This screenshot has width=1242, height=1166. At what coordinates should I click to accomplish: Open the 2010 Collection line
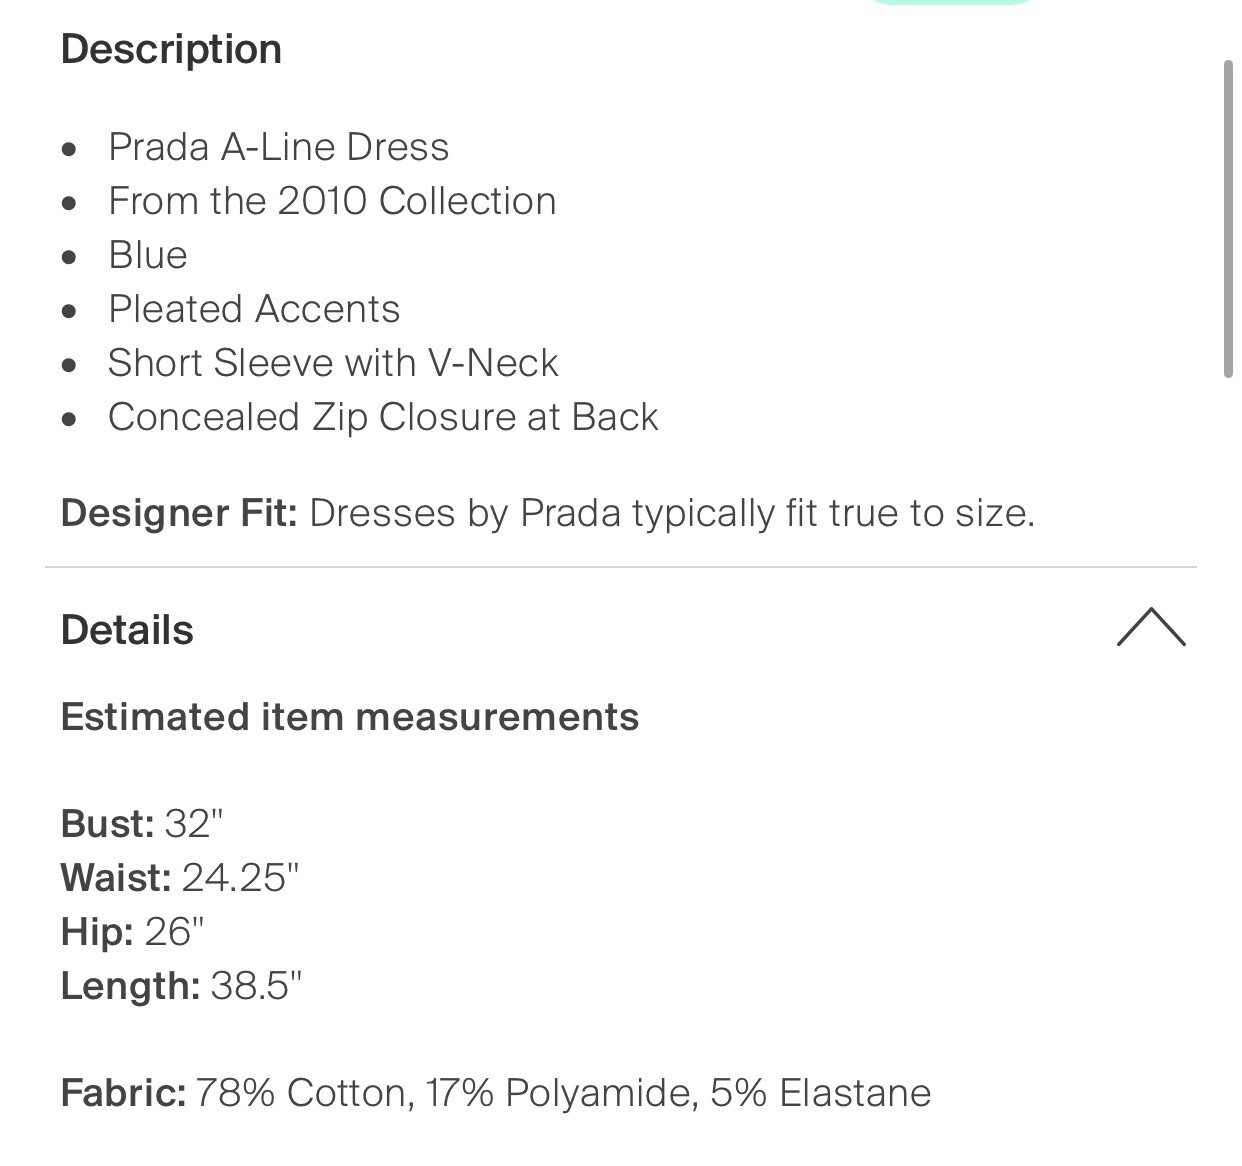click(x=332, y=200)
